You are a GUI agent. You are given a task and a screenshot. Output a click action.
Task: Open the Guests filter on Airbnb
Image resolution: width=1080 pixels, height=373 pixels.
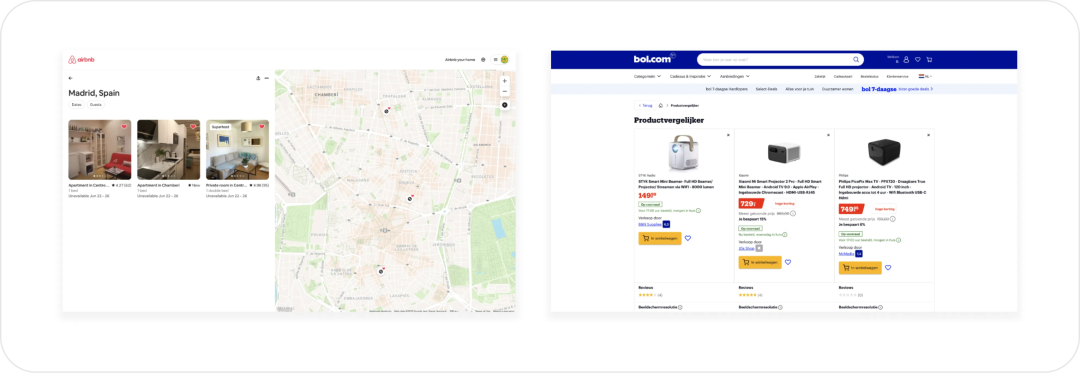[96, 105]
